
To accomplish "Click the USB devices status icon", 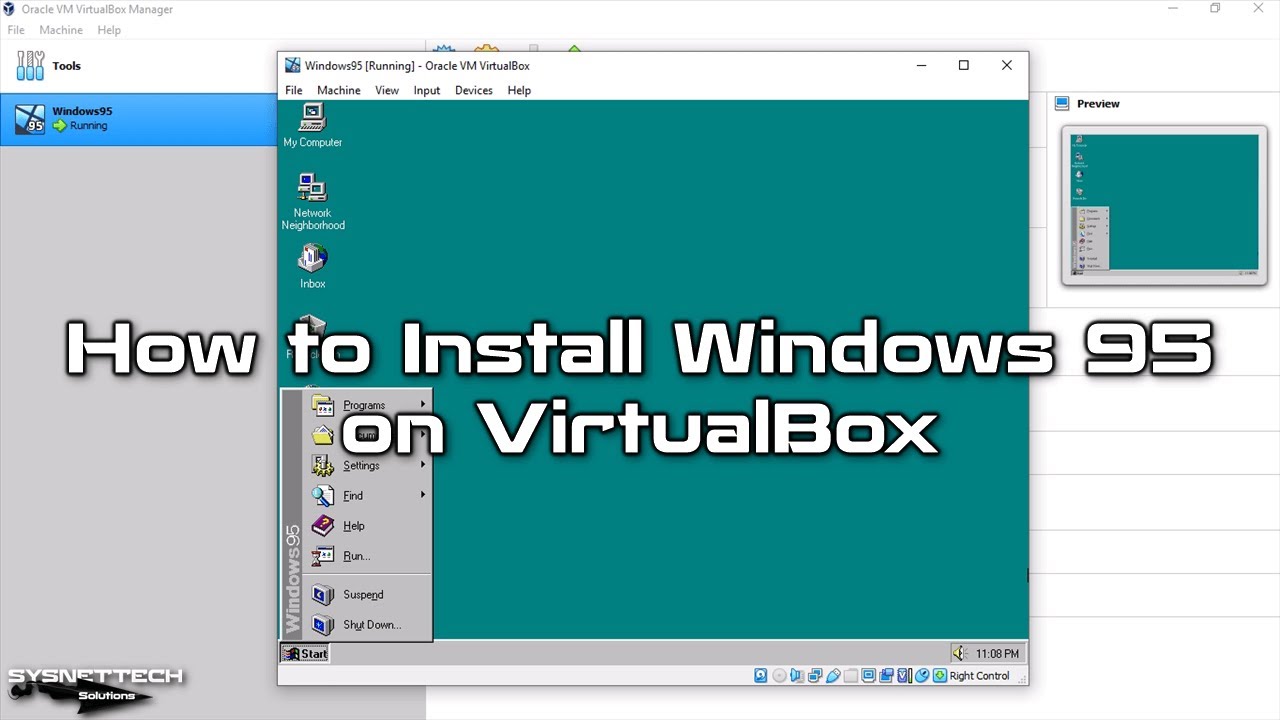I will (x=833, y=676).
